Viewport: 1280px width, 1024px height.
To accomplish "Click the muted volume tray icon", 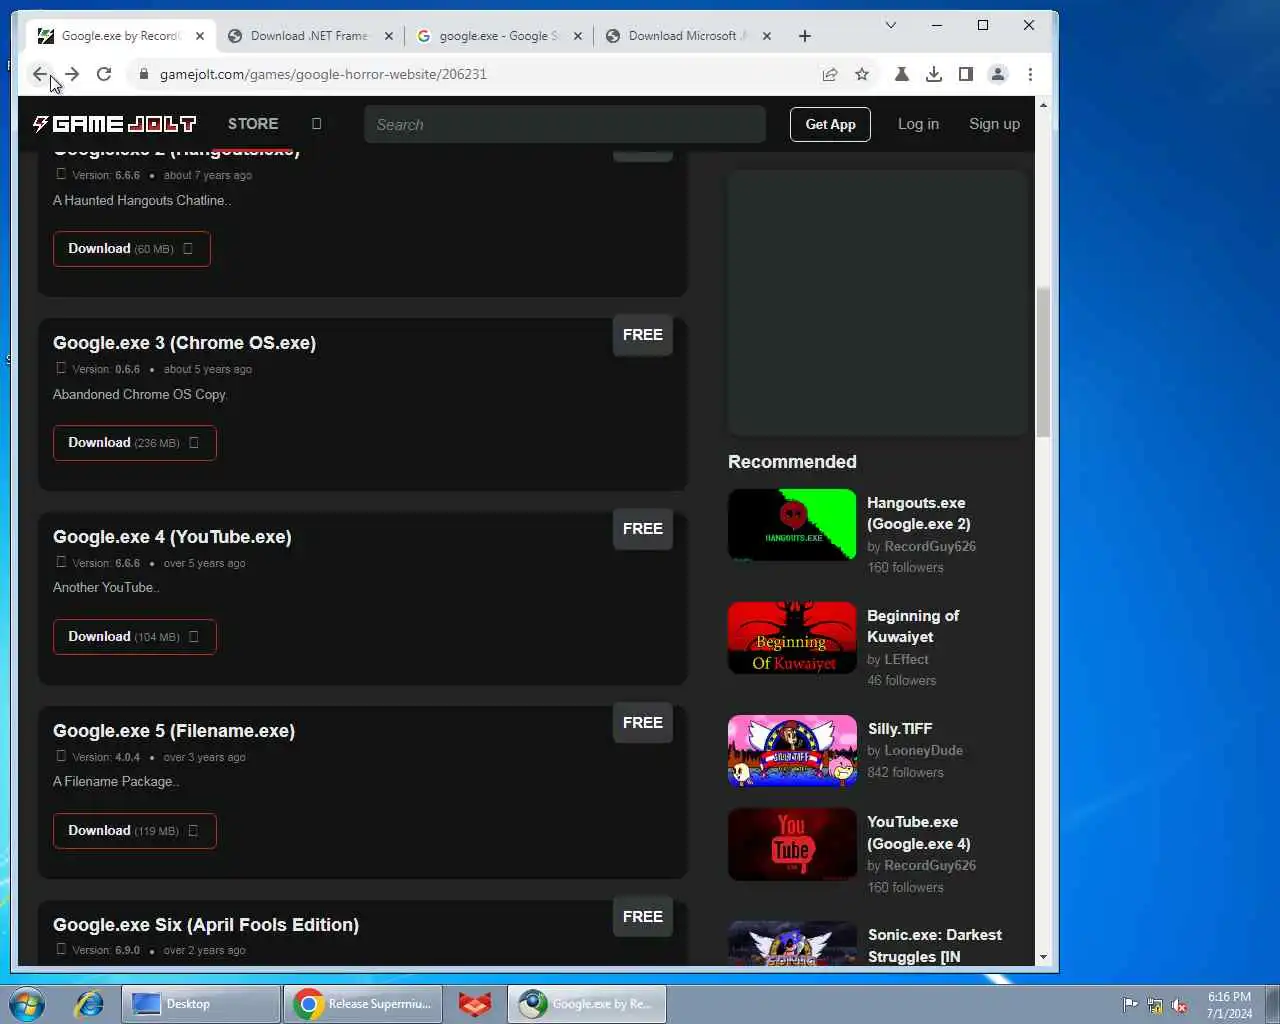I will (x=1179, y=1005).
